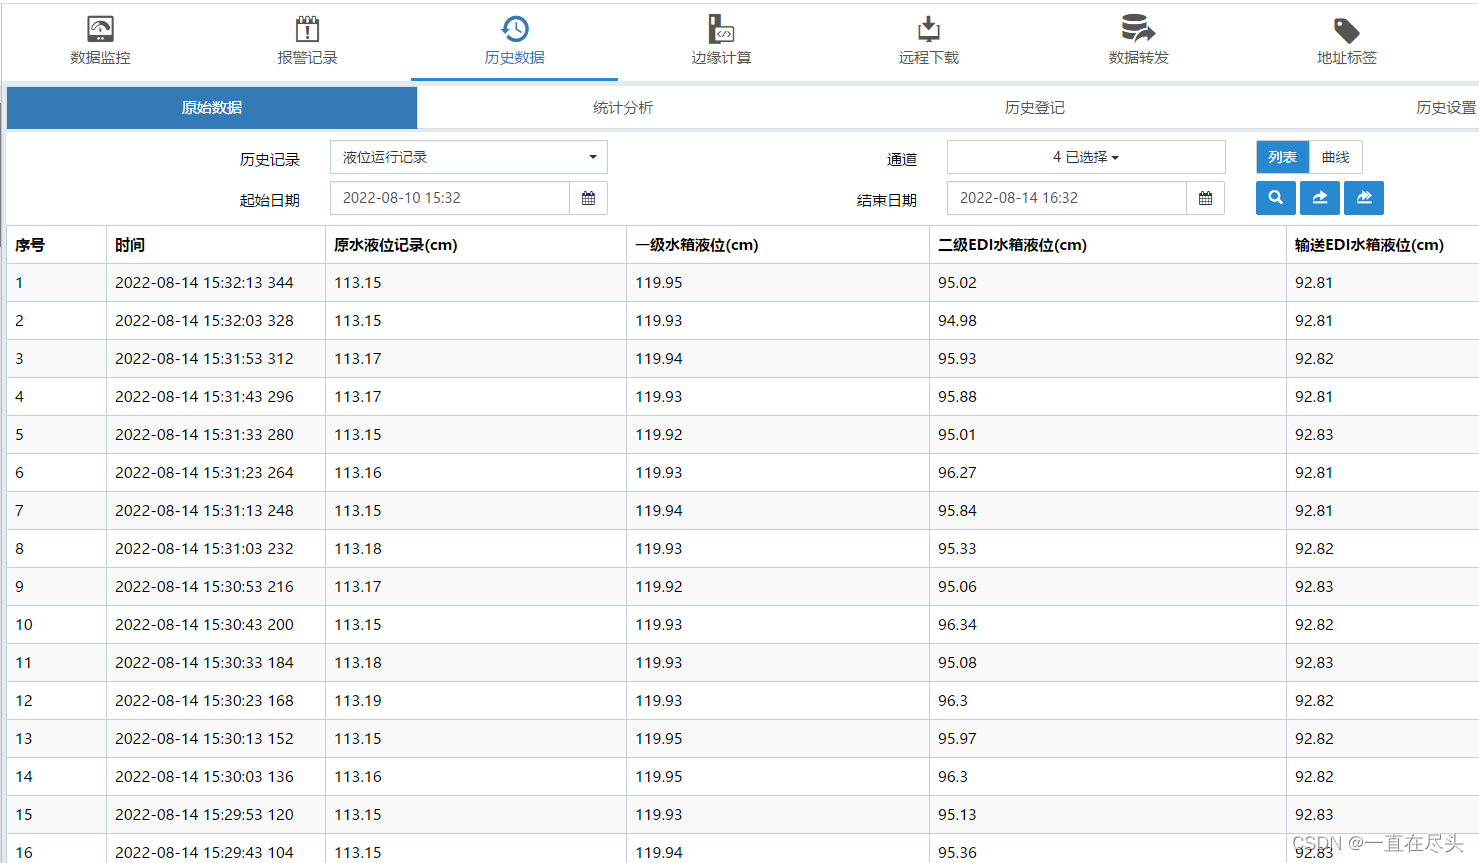1479x863 pixels.
Task: Select the 历史数据 history clock icon
Action: [515, 29]
